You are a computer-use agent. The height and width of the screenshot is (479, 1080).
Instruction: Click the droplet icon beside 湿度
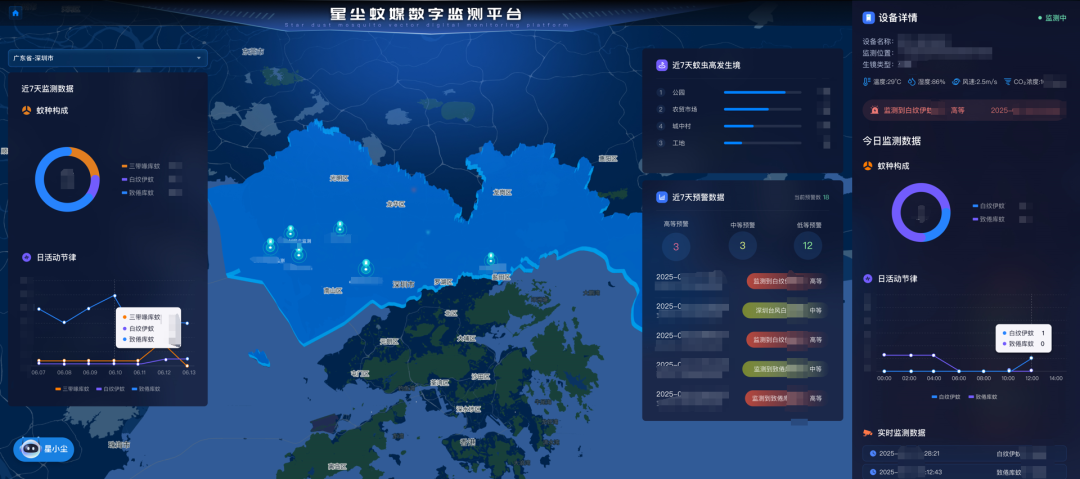(x=911, y=81)
